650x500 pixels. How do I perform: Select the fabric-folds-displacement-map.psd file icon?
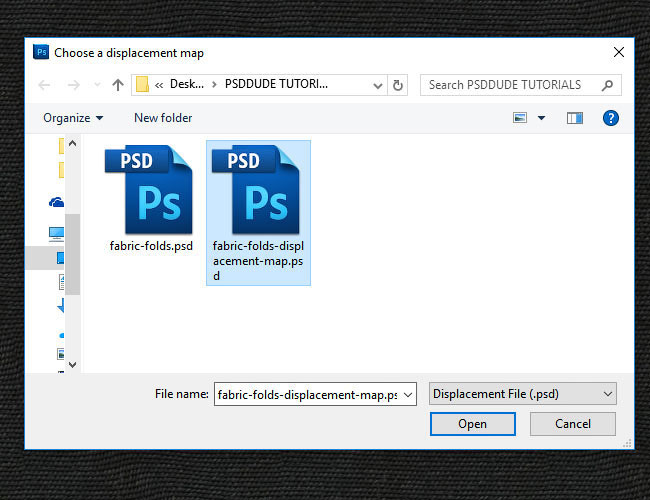256,189
